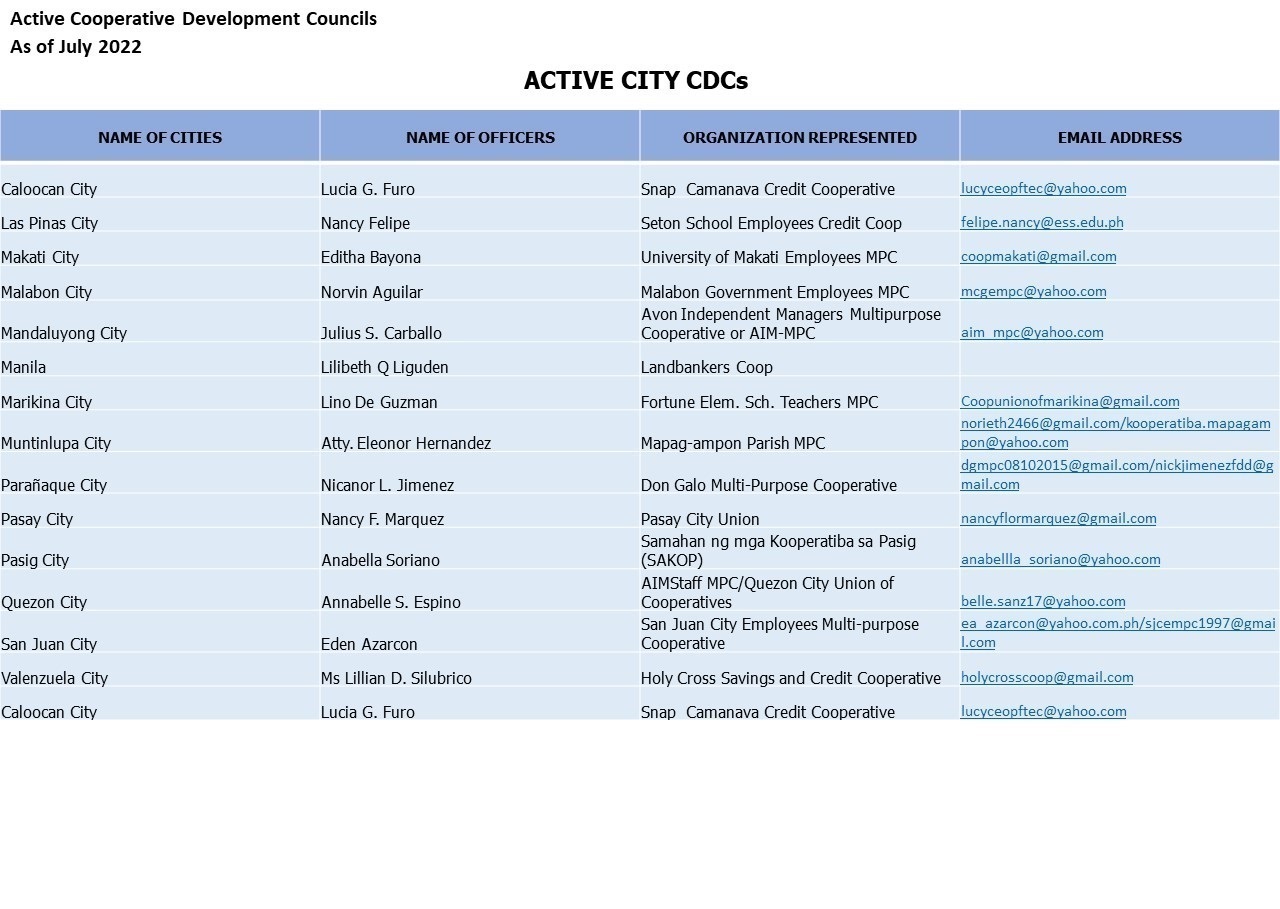Click the coopmakati@gmail.com email link
Viewport: 1280px width, 909px height.
tap(1038, 256)
